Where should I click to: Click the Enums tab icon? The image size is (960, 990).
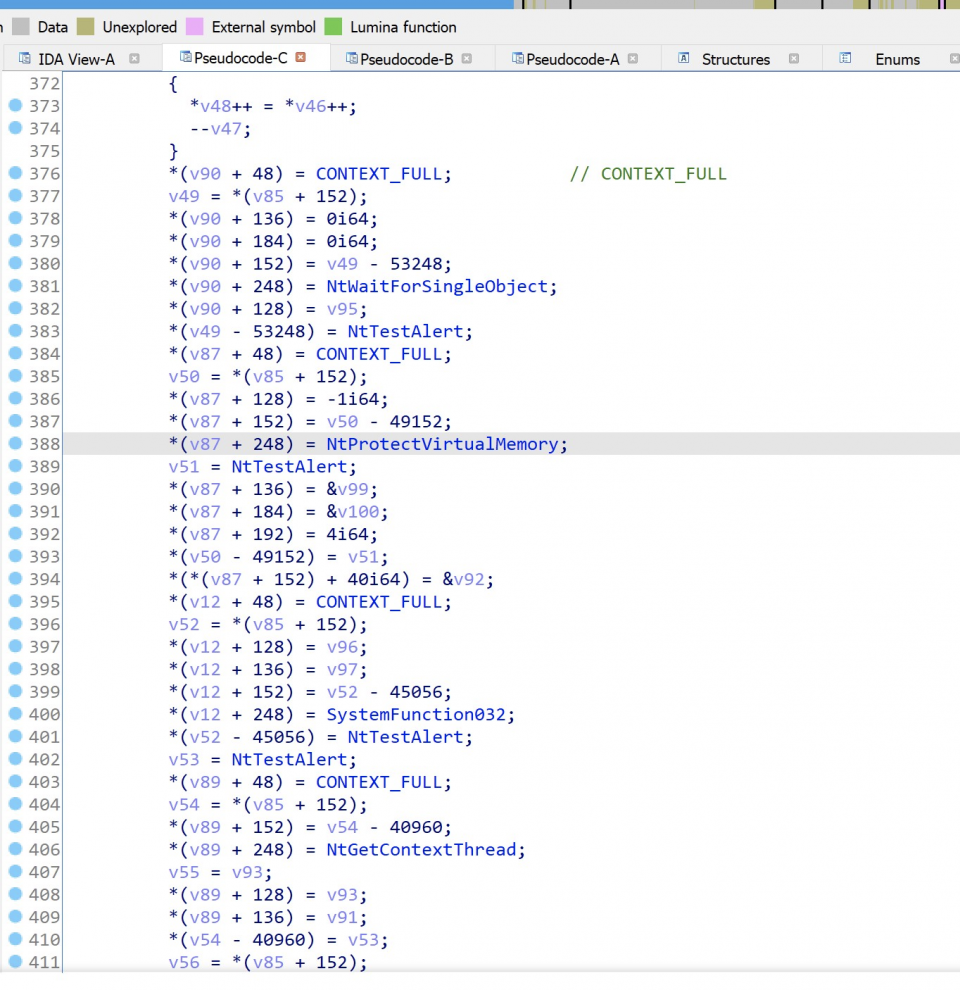(x=845, y=58)
